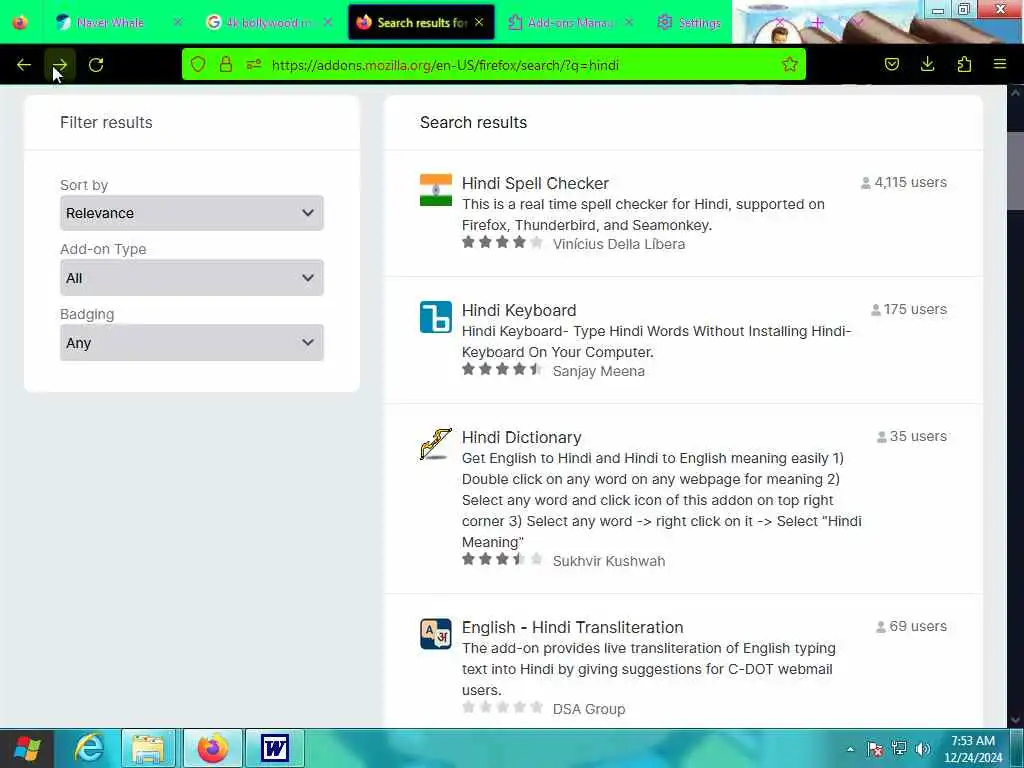The height and width of the screenshot is (768, 1024).
Task: Open the Badging dropdown
Action: point(192,343)
